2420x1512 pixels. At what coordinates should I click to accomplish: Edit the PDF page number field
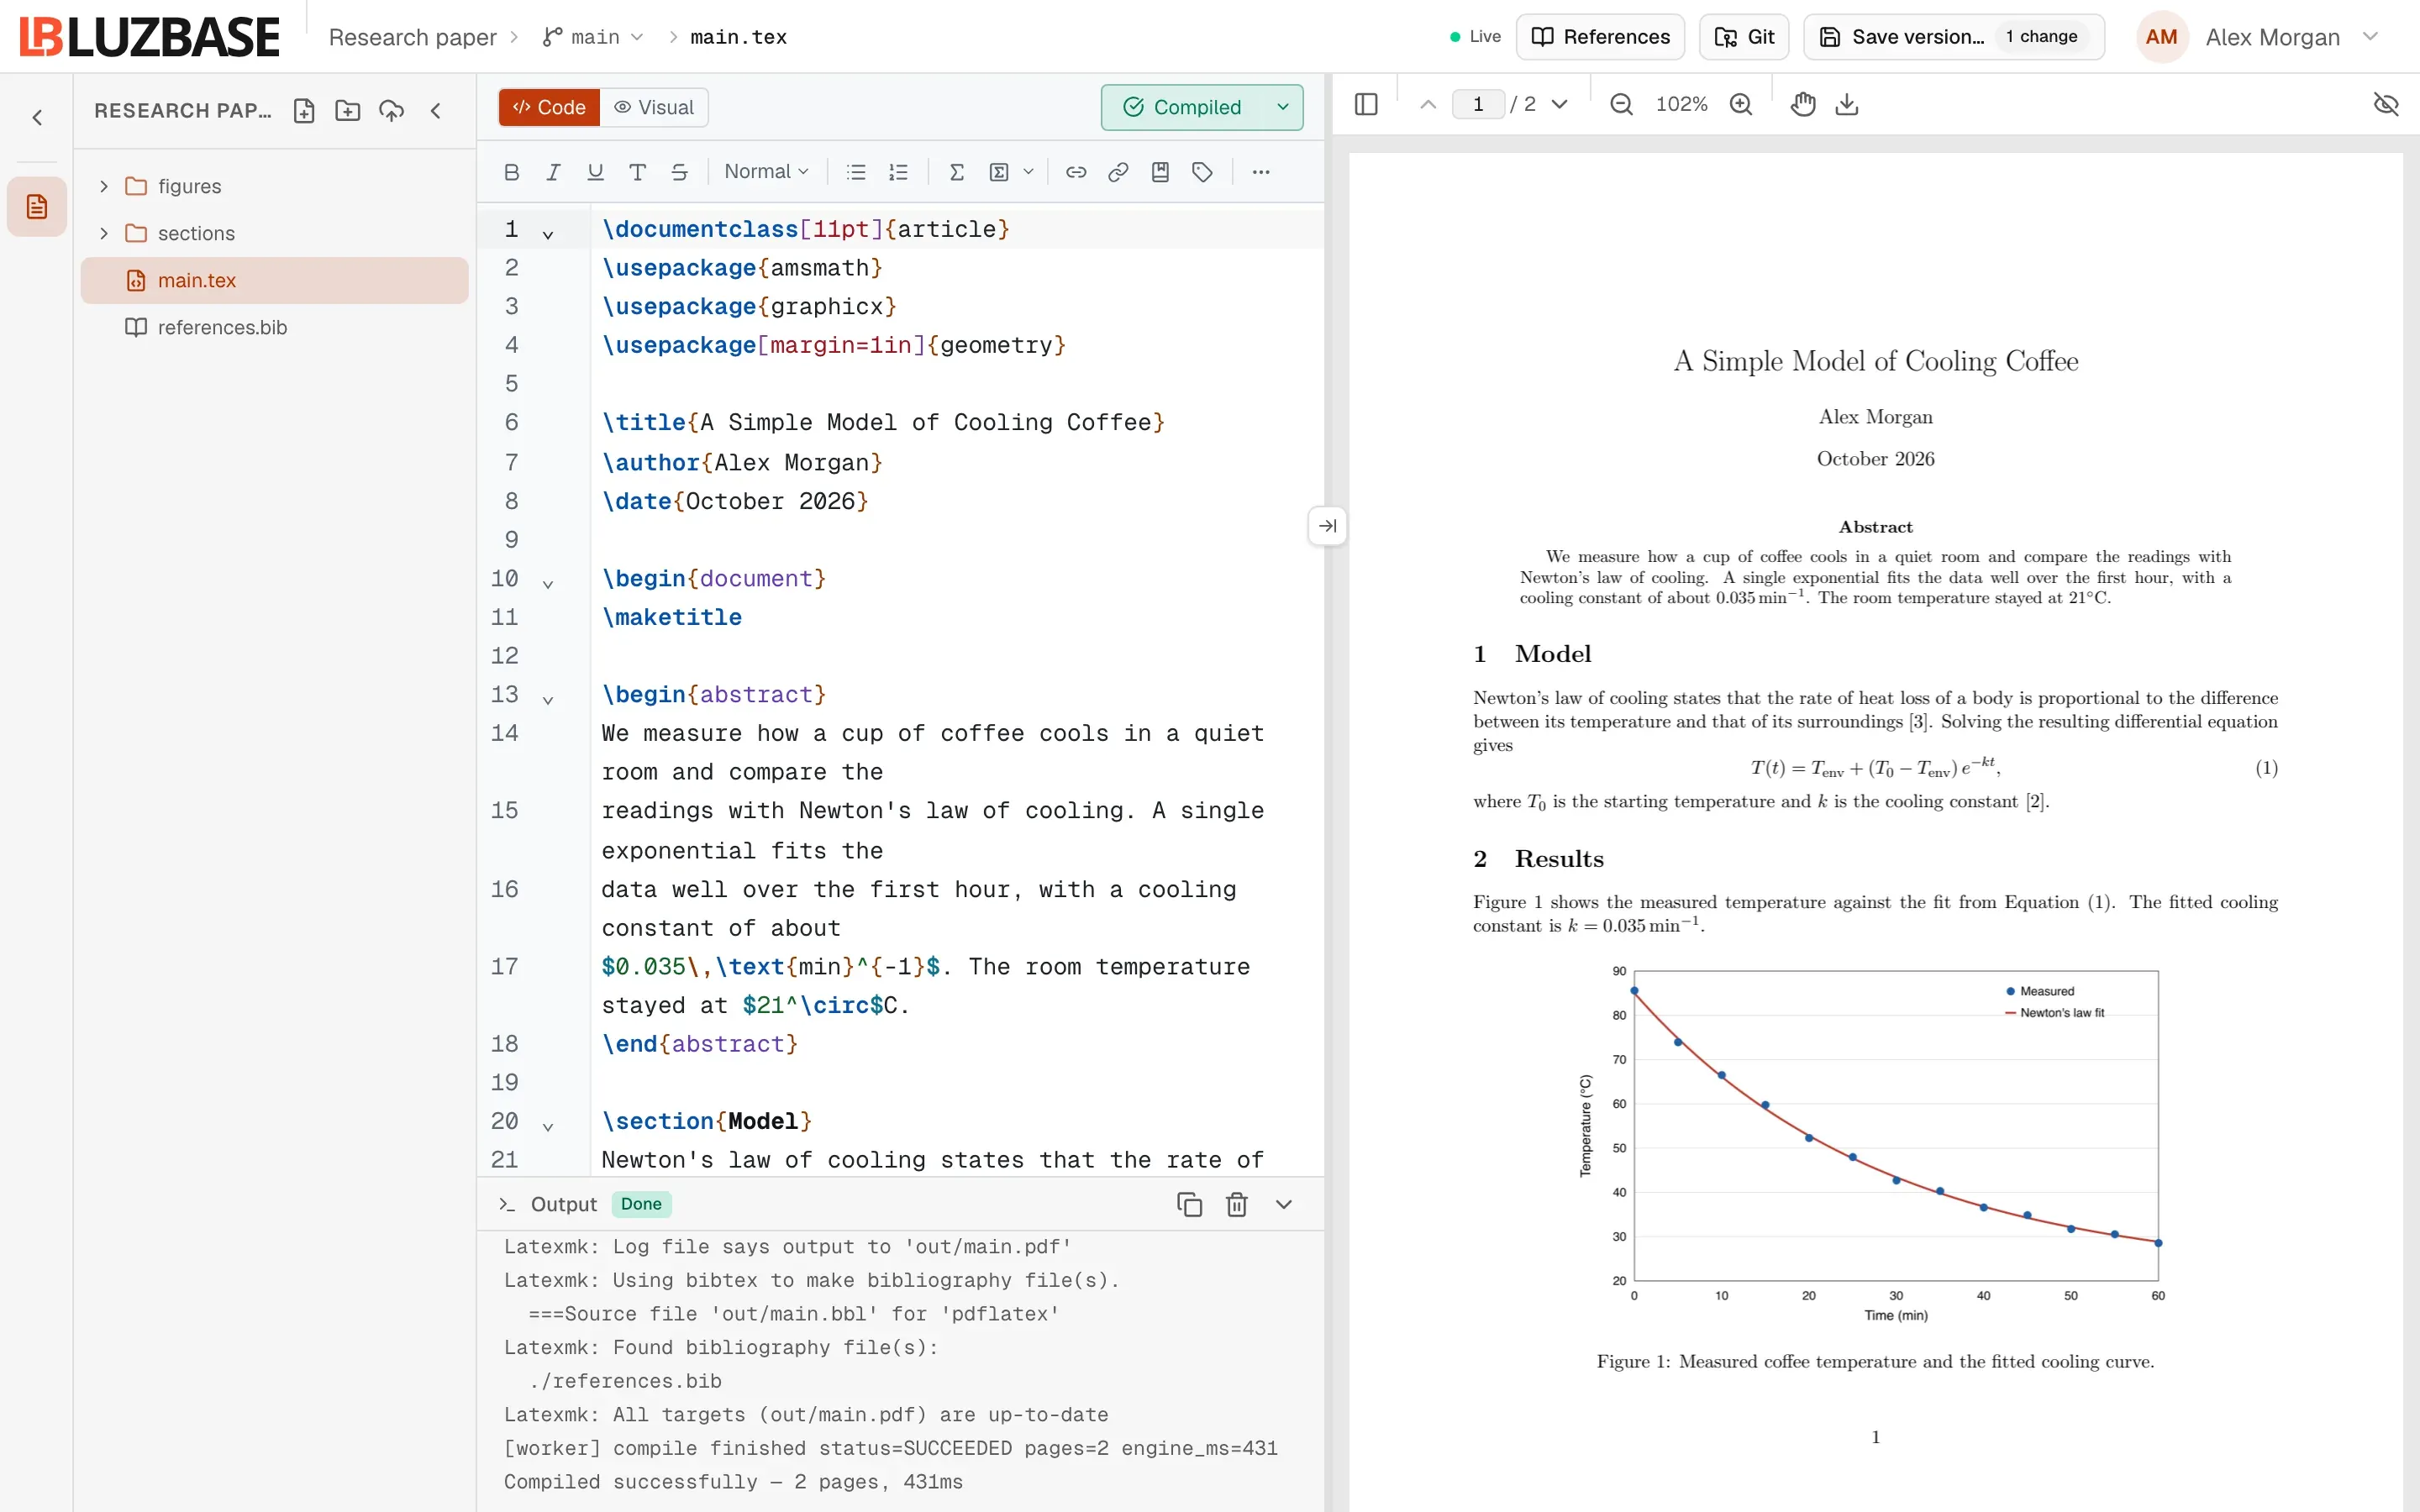tap(1478, 104)
